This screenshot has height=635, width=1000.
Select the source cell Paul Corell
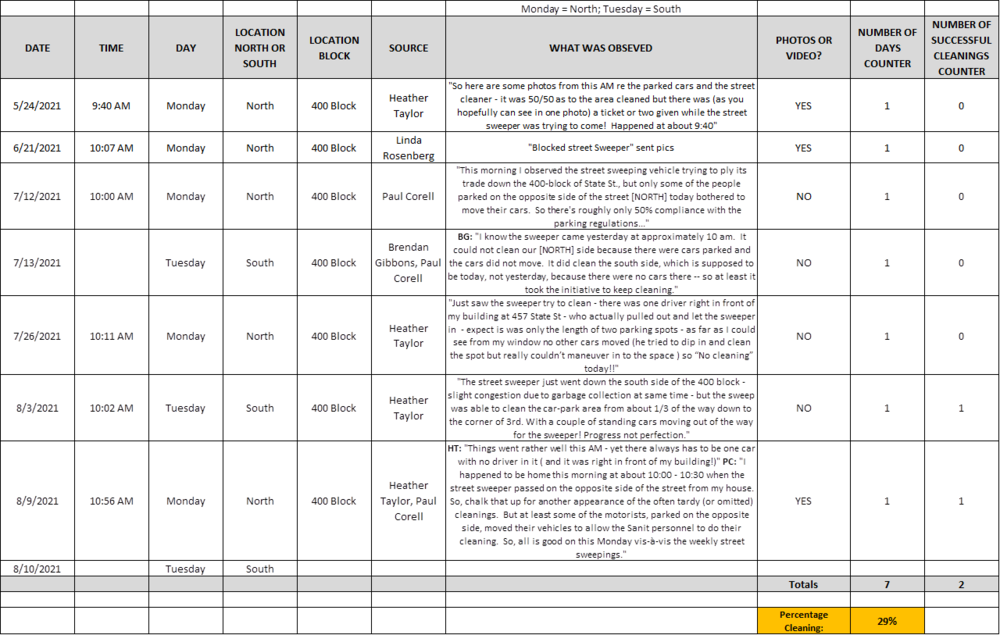coord(408,196)
